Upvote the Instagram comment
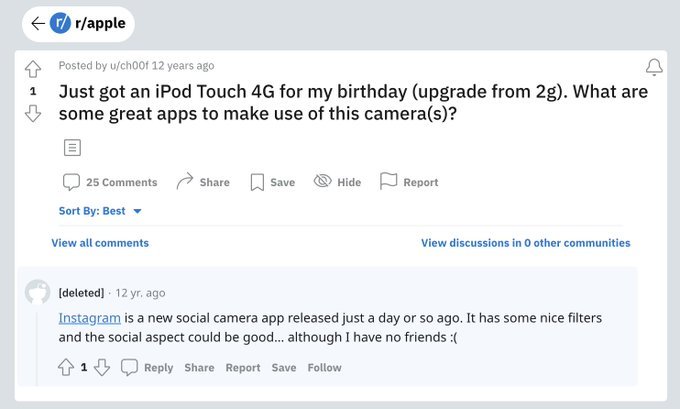The image size is (680, 409). pos(66,367)
